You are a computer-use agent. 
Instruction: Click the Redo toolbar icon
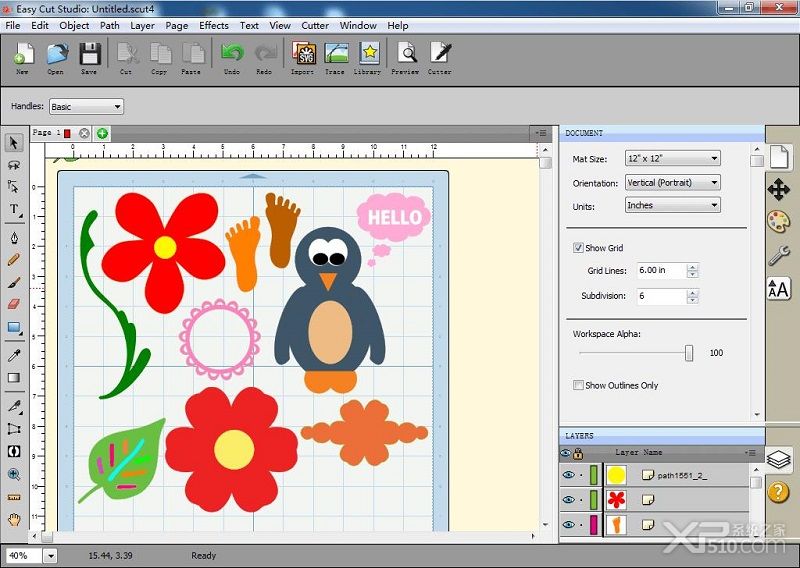click(264, 58)
